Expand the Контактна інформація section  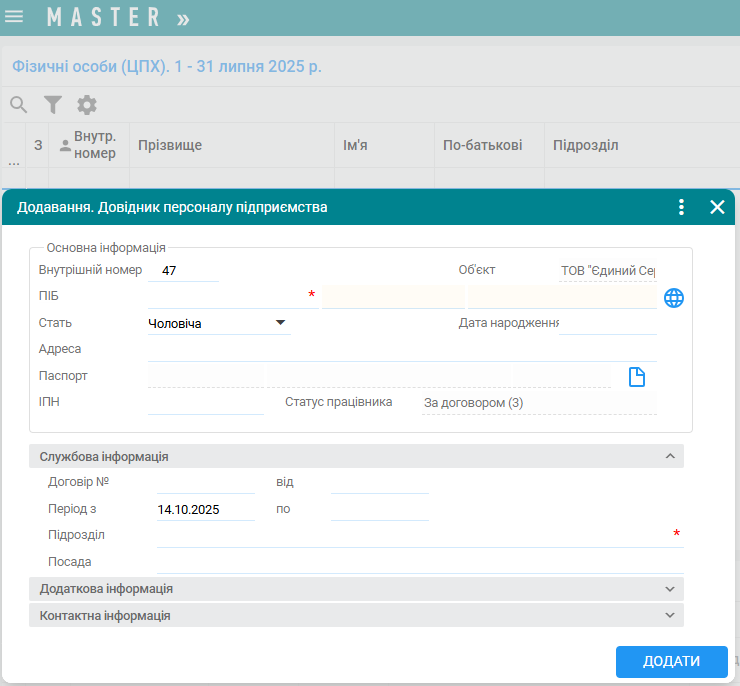click(670, 615)
